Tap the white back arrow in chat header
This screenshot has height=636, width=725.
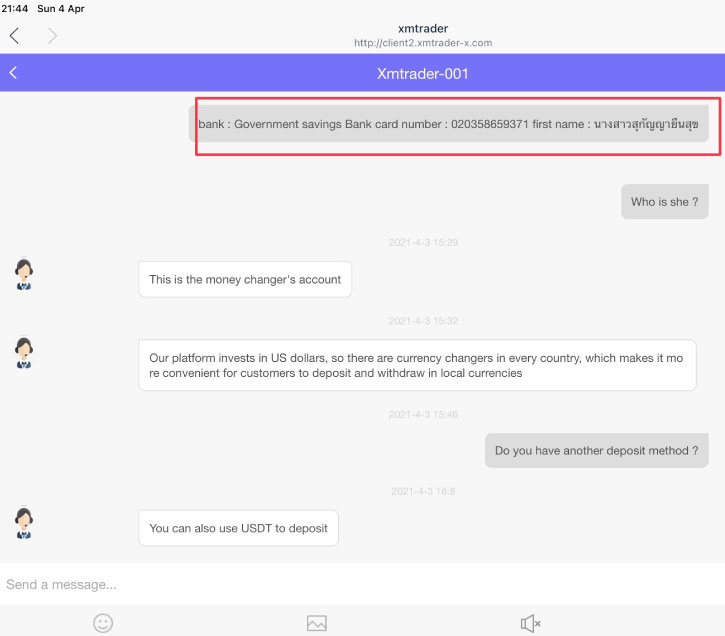tap(13, 73)
